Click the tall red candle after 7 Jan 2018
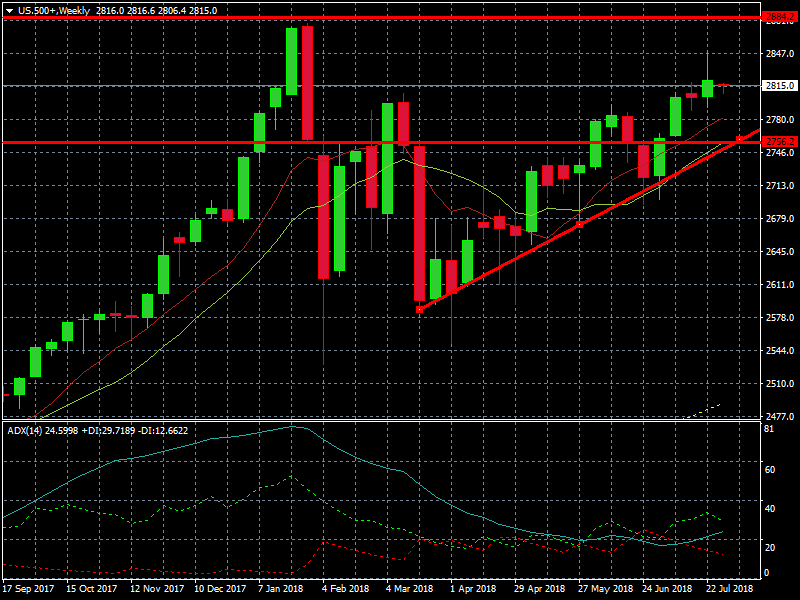Image resolution: width=800 pixels, height=600 pixels. pyautogui.click(x=307, y=82)
